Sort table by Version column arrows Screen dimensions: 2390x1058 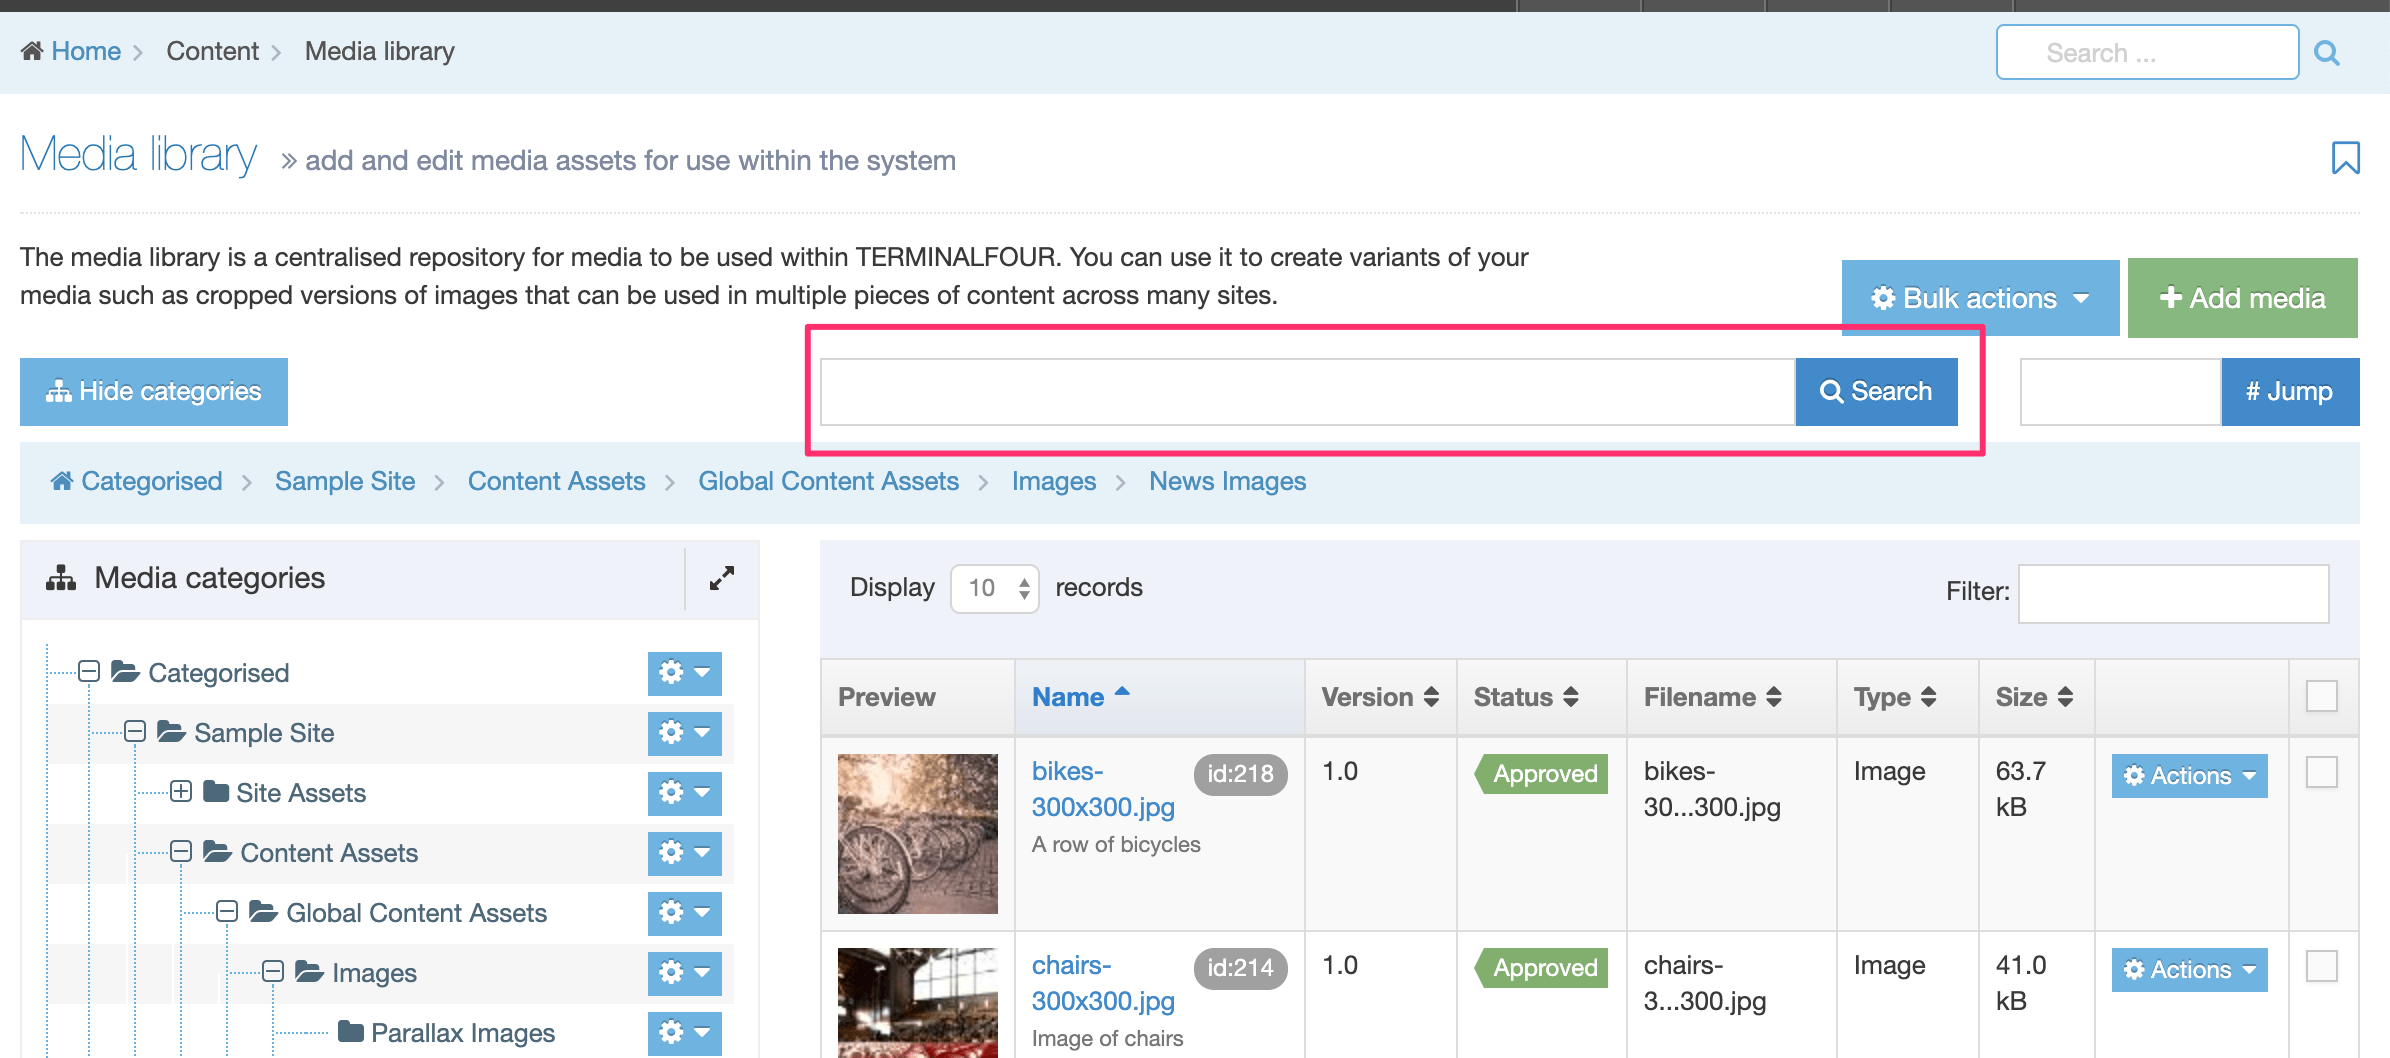[x=1431, y=697]
